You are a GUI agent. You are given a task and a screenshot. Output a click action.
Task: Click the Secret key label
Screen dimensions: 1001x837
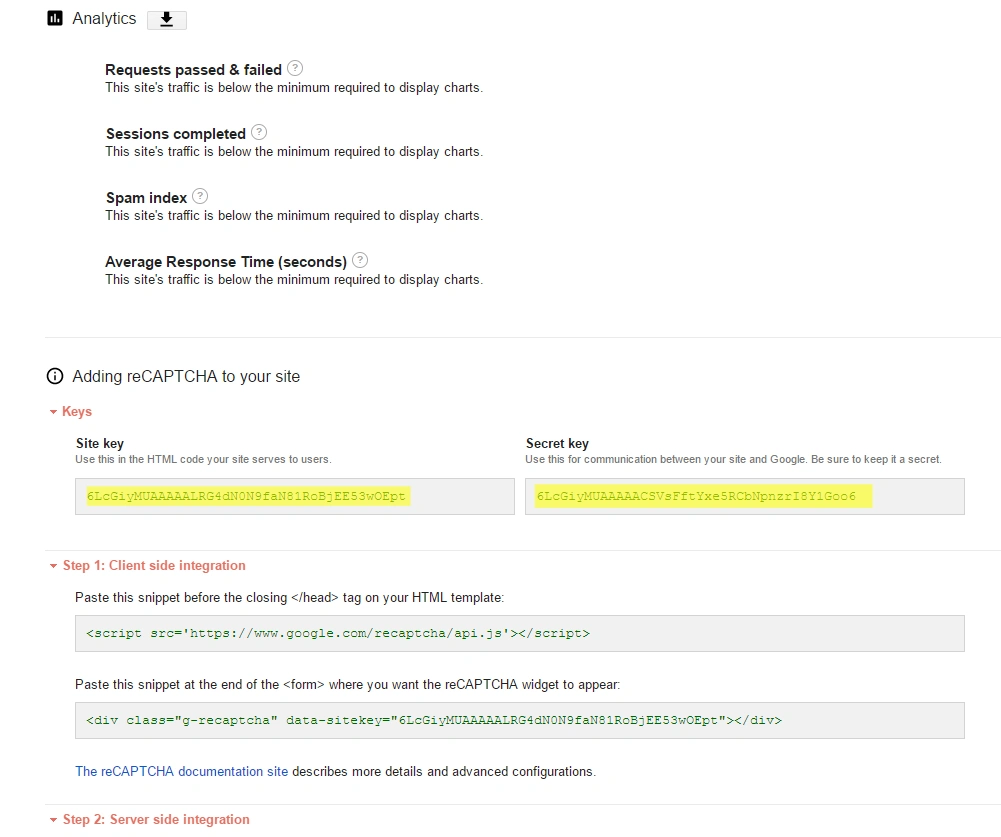point(557,444)
